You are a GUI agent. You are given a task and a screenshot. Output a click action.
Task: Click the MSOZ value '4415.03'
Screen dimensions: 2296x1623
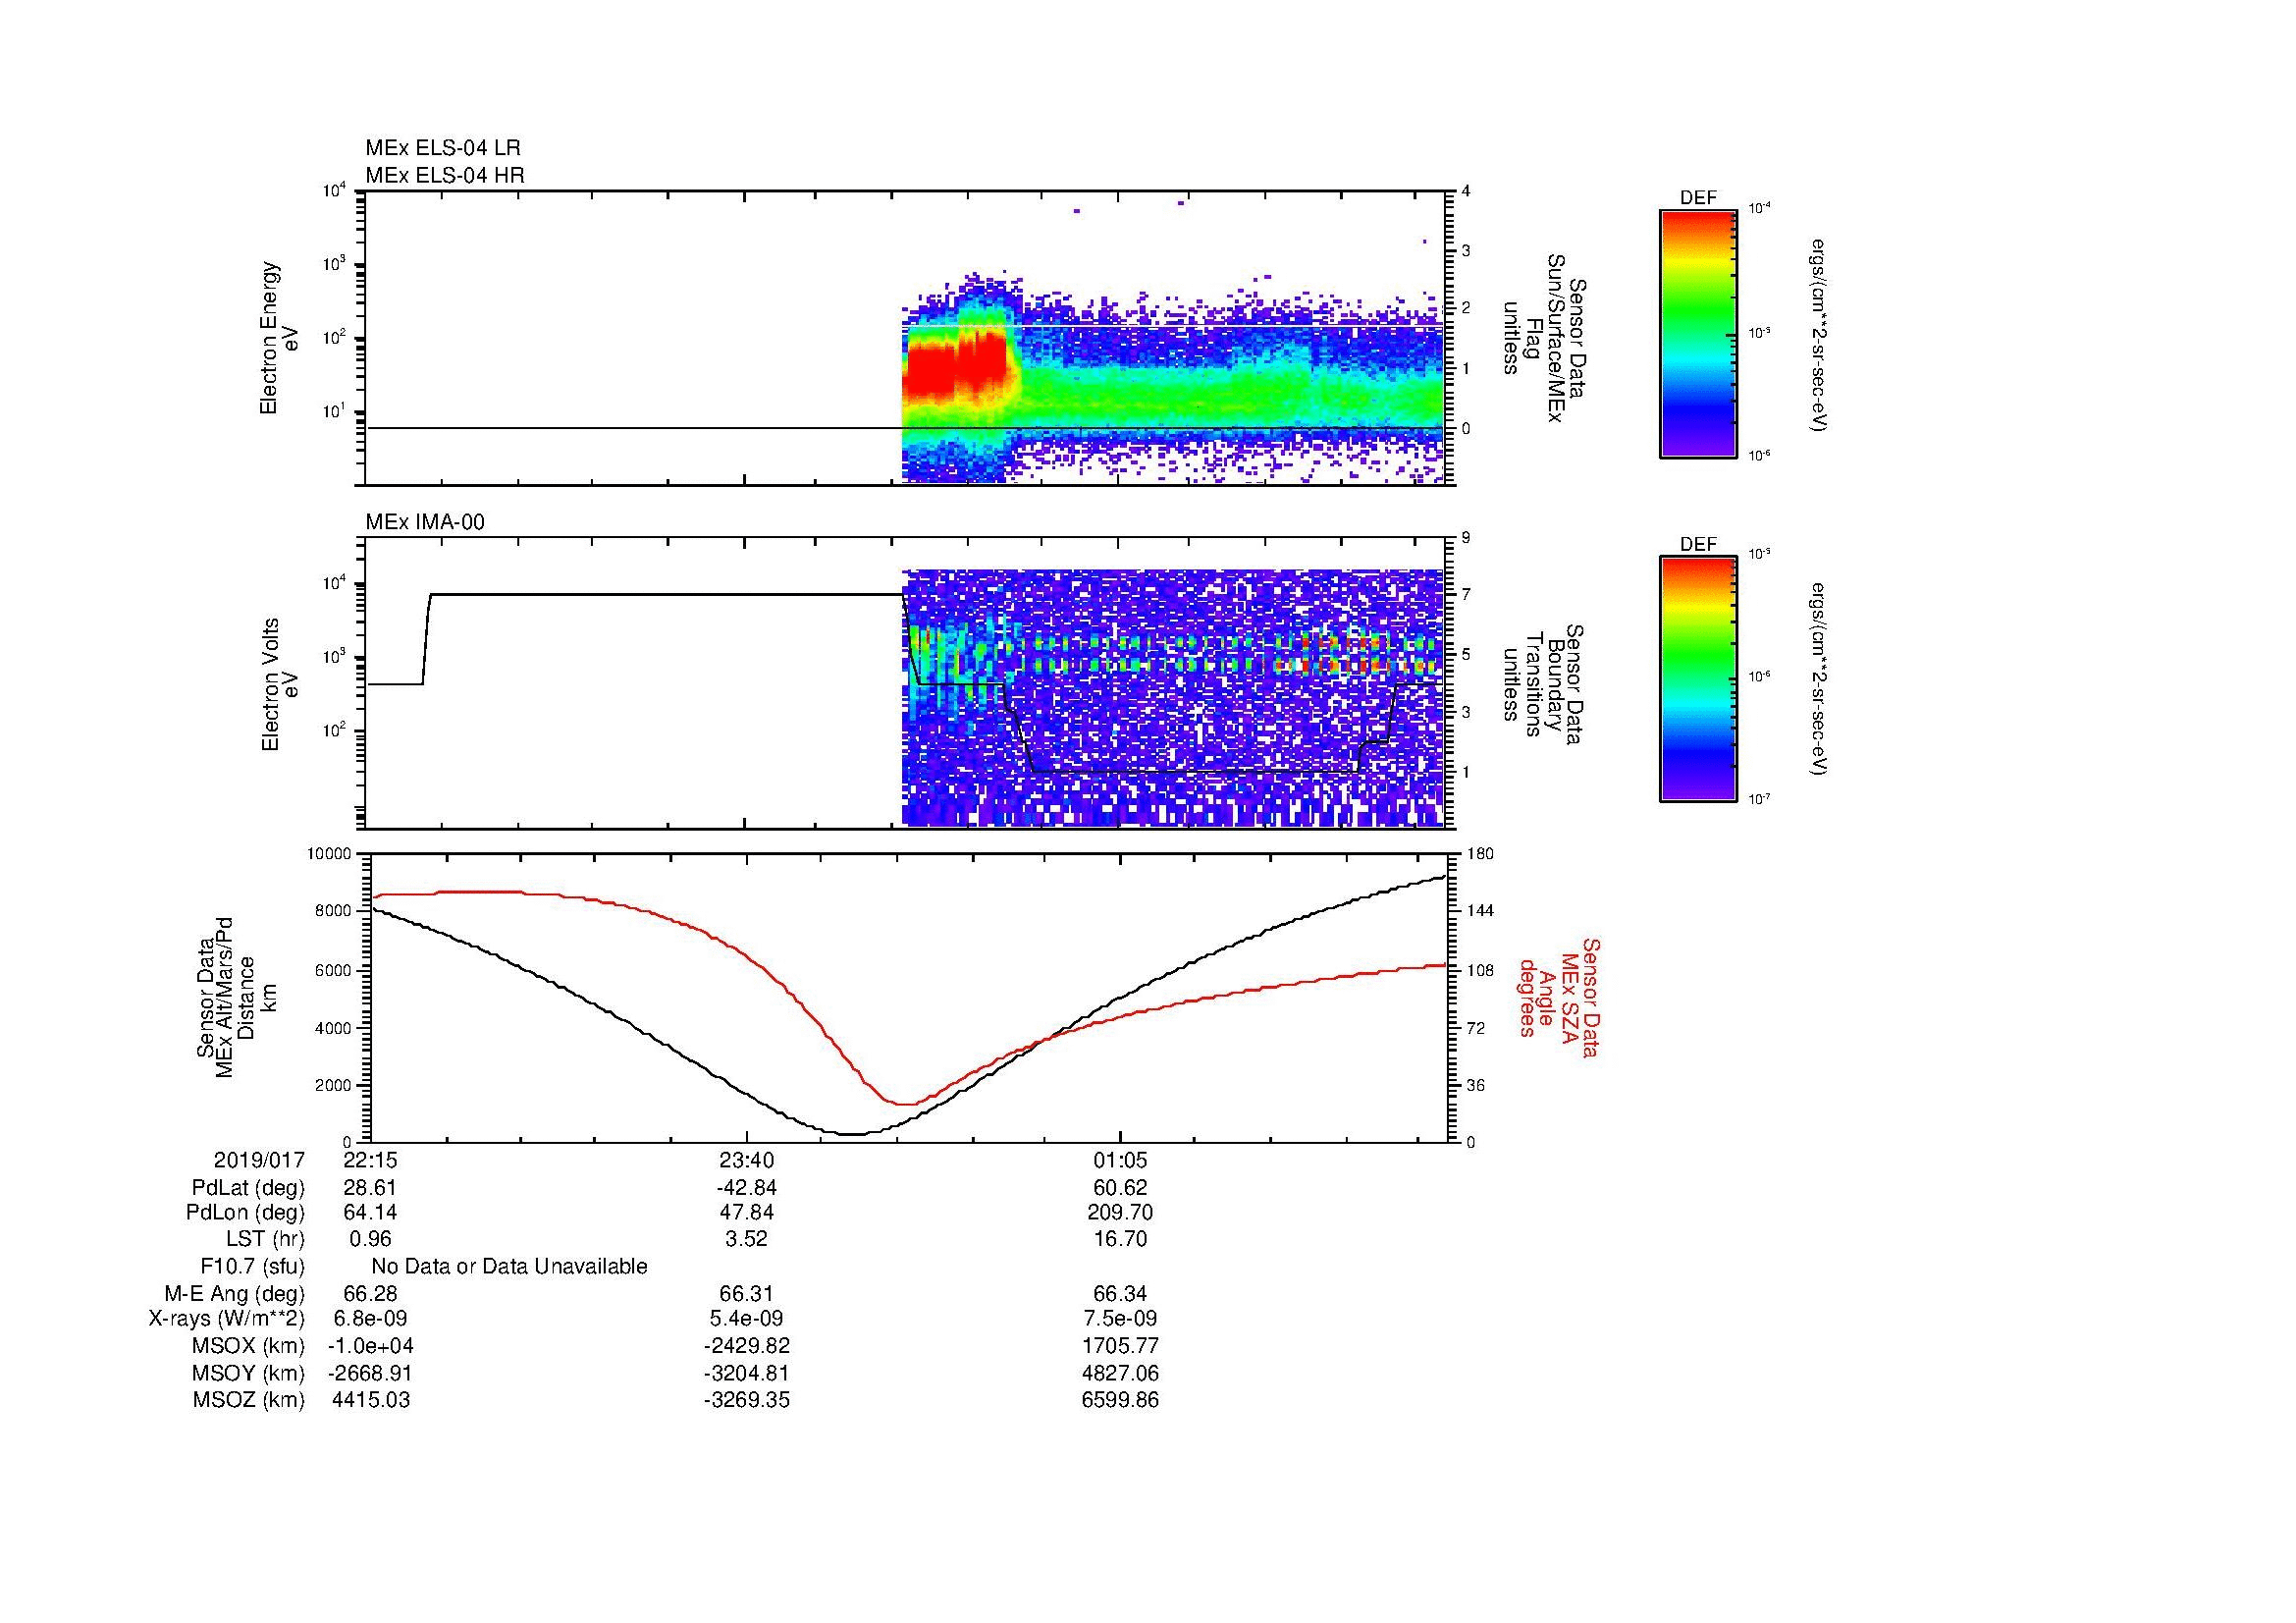click(x=370, y=1400)
